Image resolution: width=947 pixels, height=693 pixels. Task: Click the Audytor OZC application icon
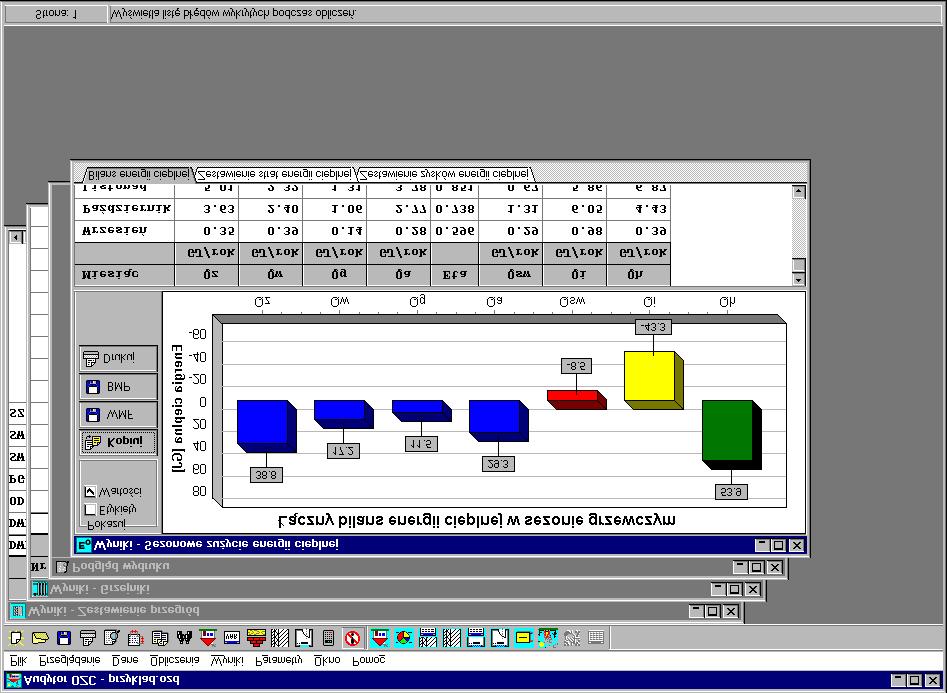click(13, 681)
